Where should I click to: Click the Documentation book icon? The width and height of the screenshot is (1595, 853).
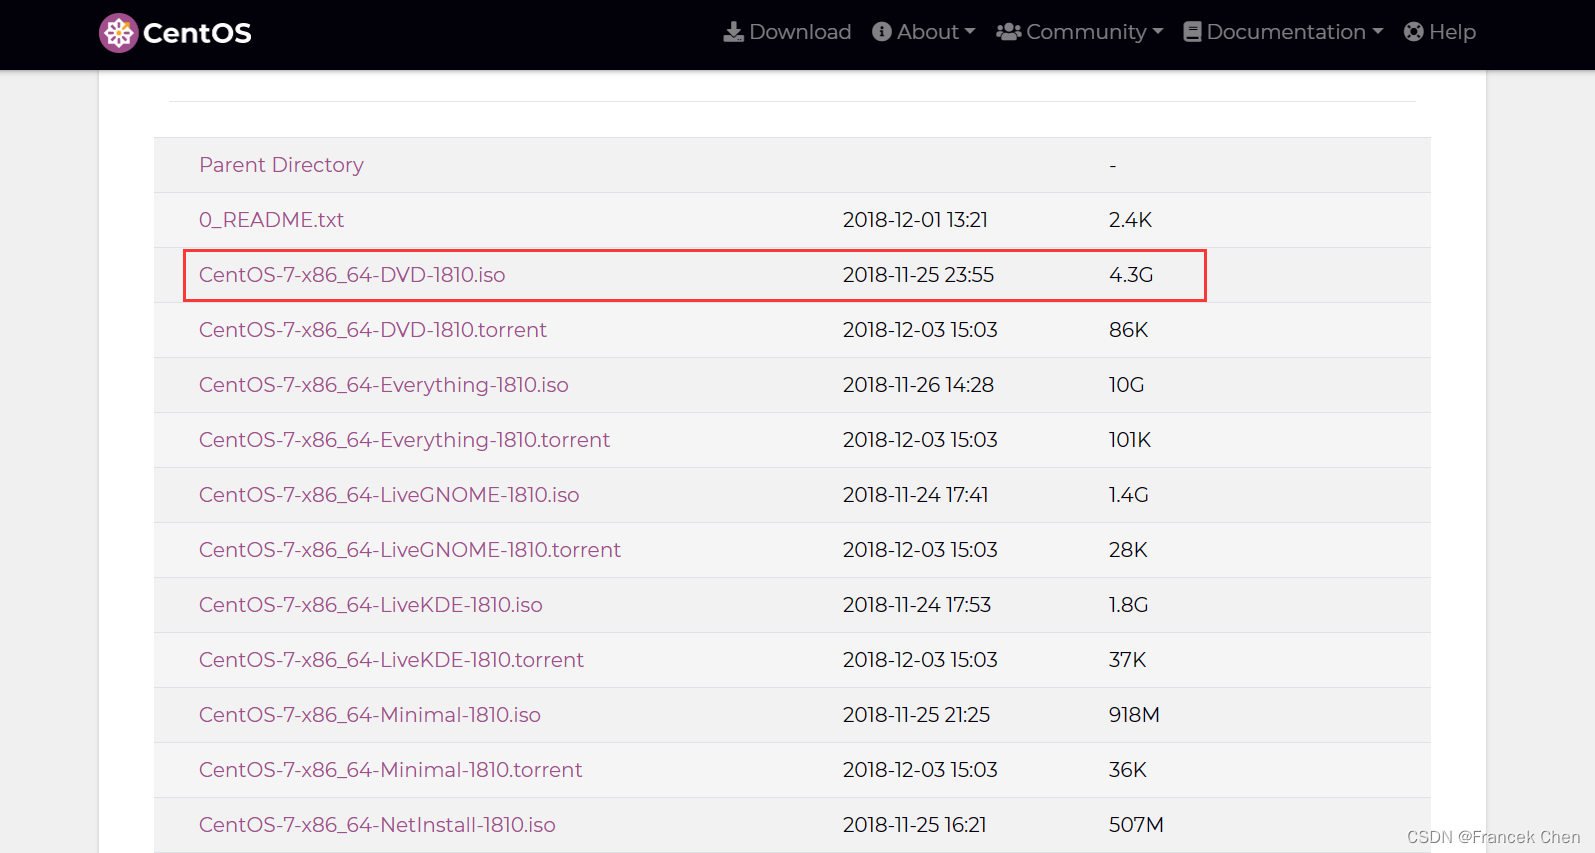pyautogui.click(x=1192, y=32)
